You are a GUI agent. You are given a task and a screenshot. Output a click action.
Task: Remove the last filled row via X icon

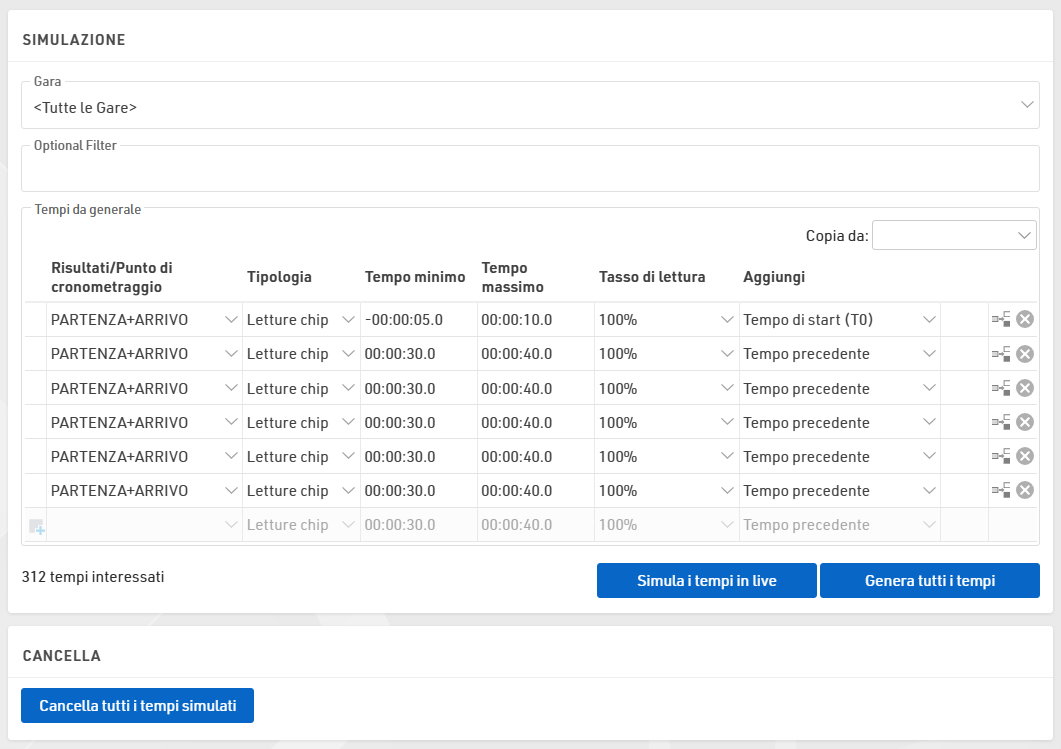tap(1024, 490)
